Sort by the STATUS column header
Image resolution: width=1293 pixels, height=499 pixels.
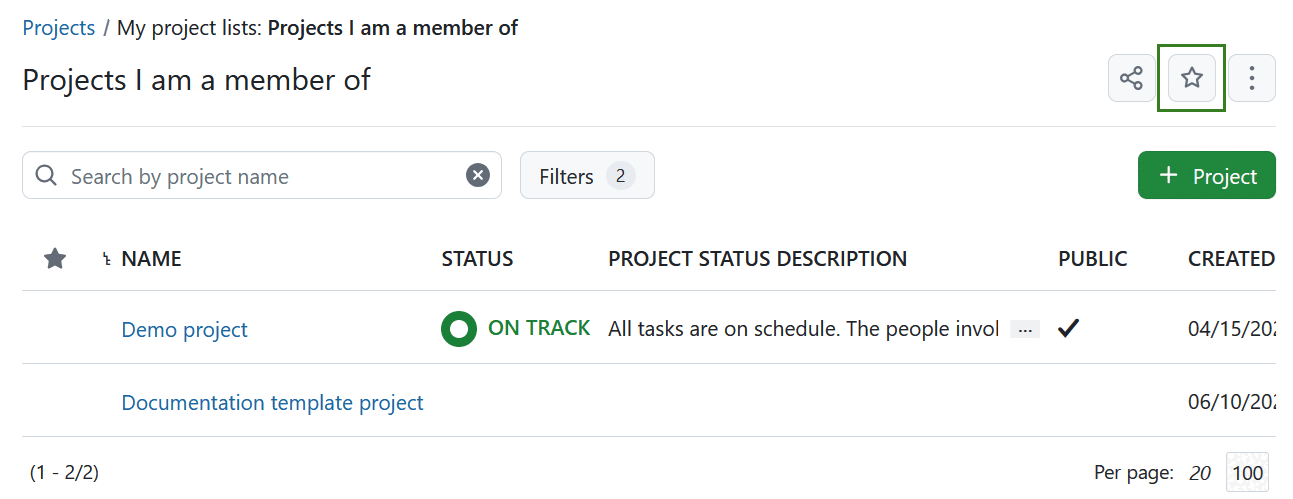tap(477, 259)
